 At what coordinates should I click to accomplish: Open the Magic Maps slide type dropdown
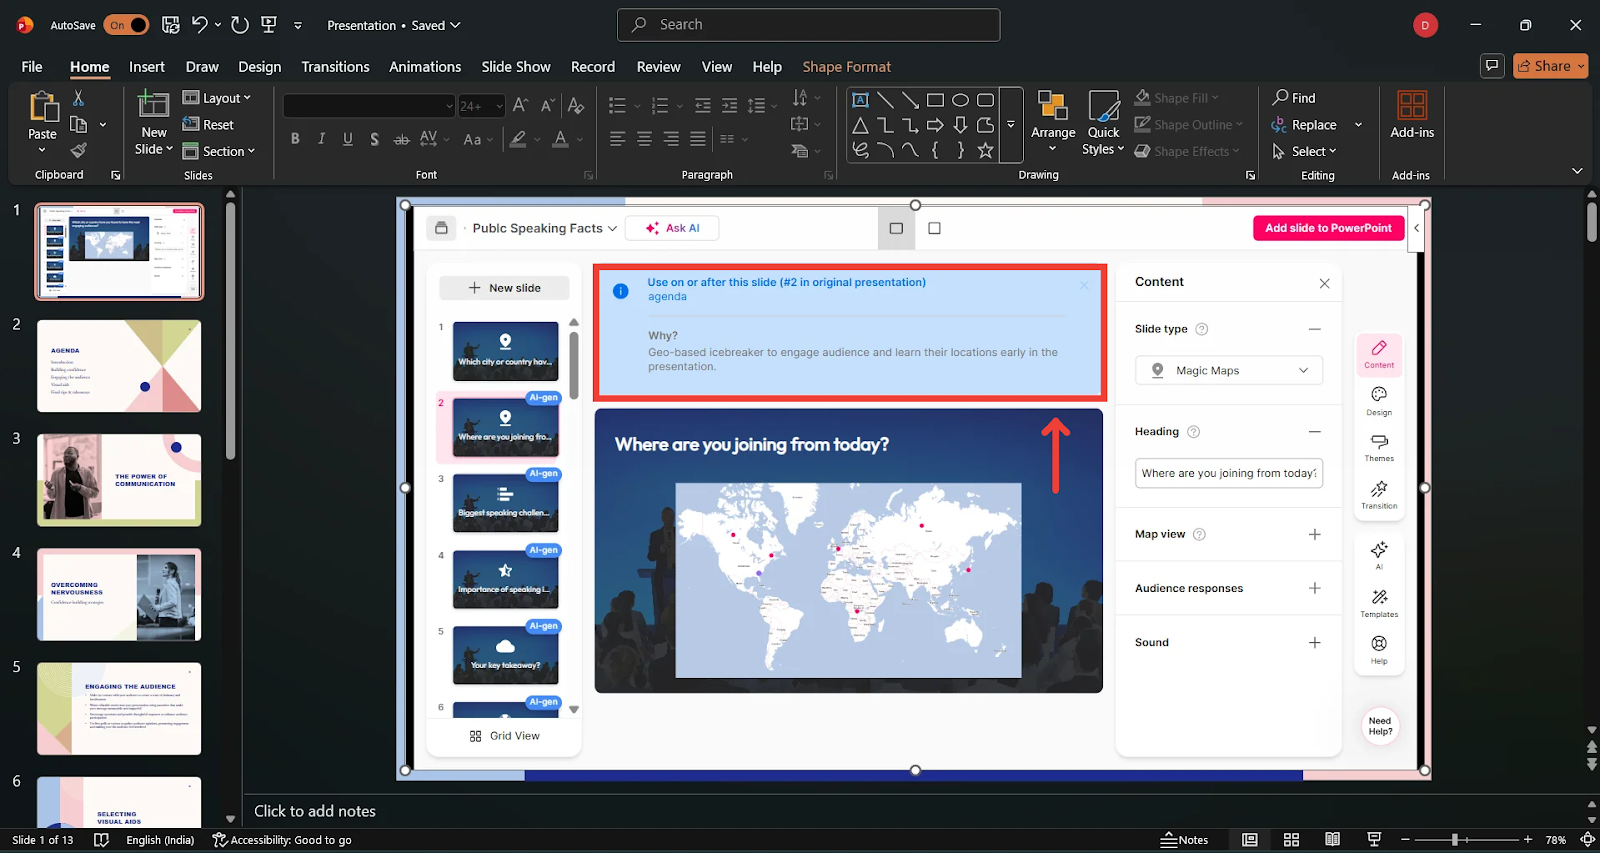(1228, 370)
